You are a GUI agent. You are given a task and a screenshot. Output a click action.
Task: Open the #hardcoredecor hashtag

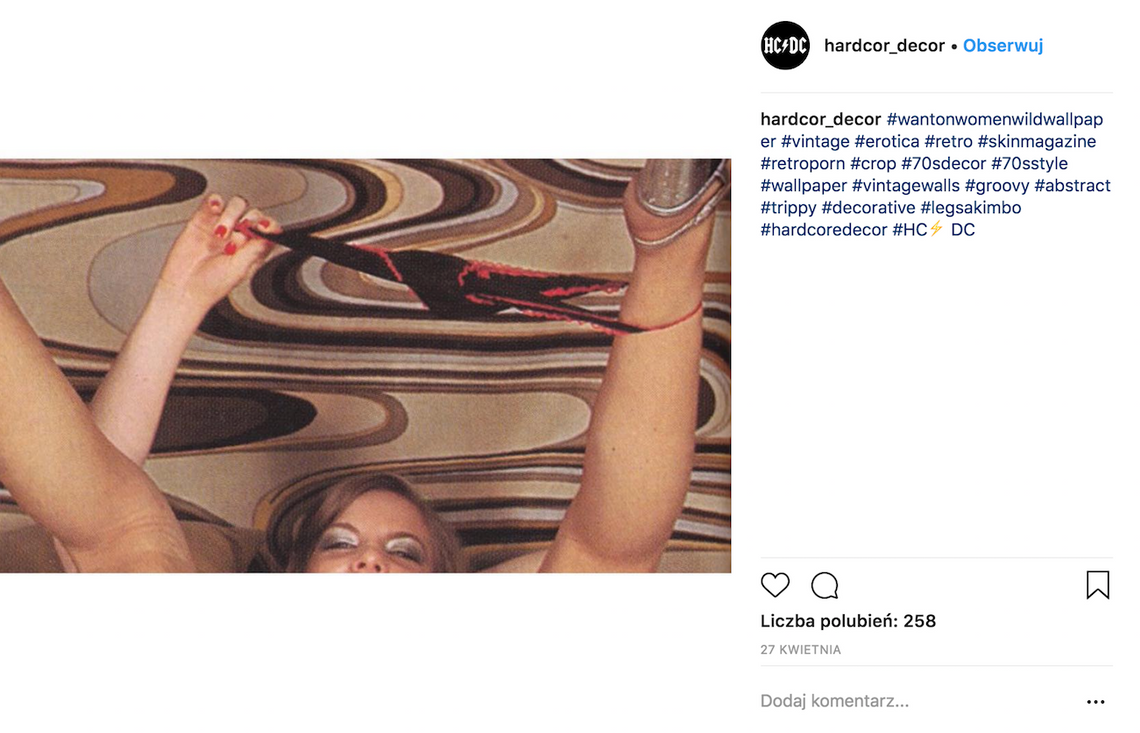click(x=824, y=230)
